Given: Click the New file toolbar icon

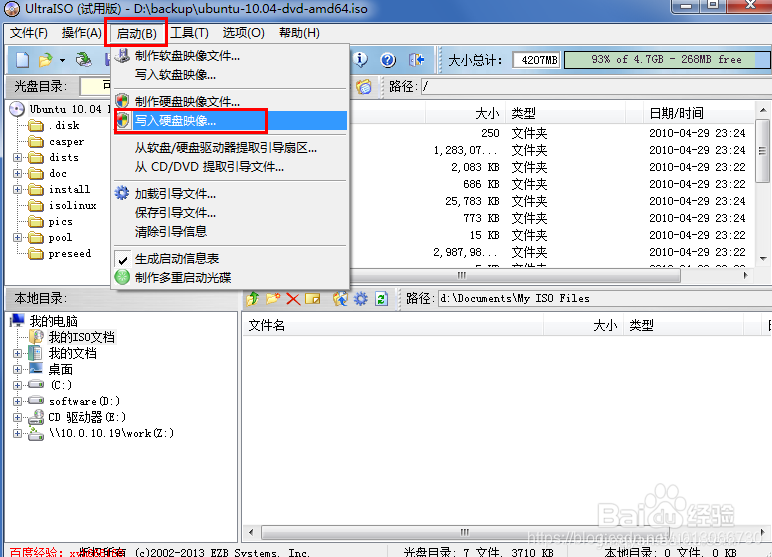Looking at the screenshot, I should pos(23,60).
